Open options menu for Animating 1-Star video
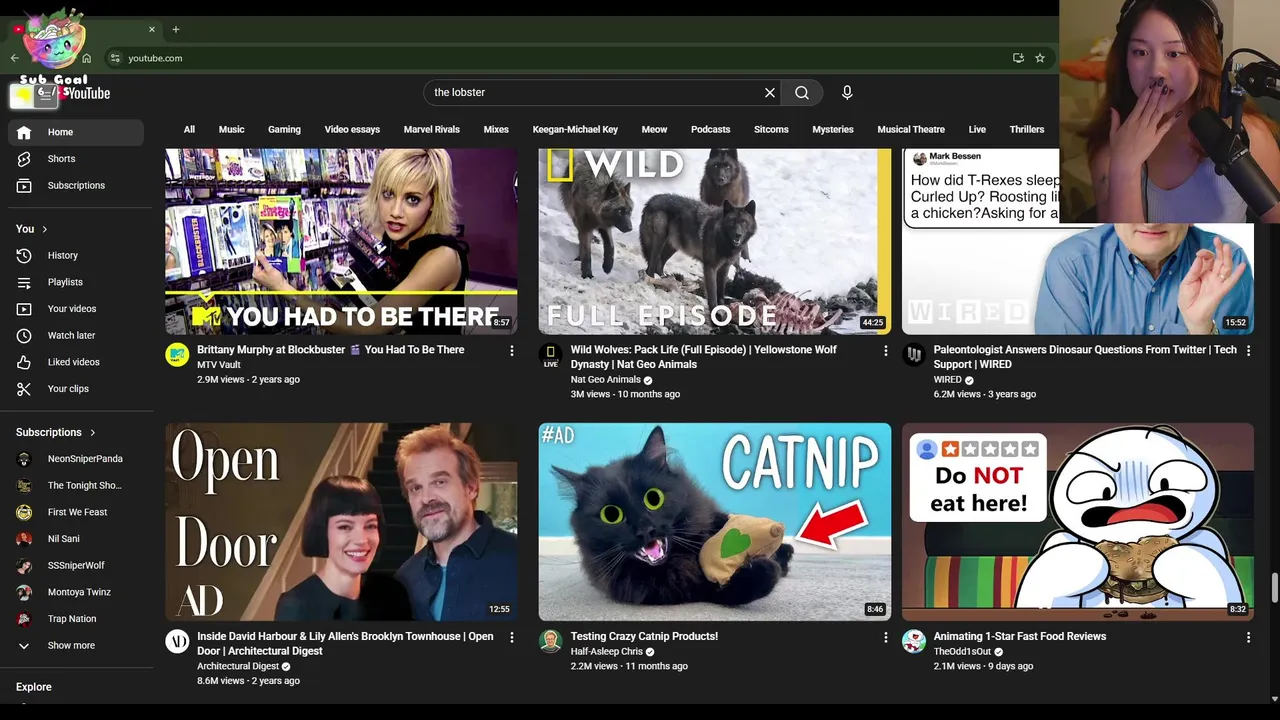The image size is (1280, 720). click(1248, 637)
